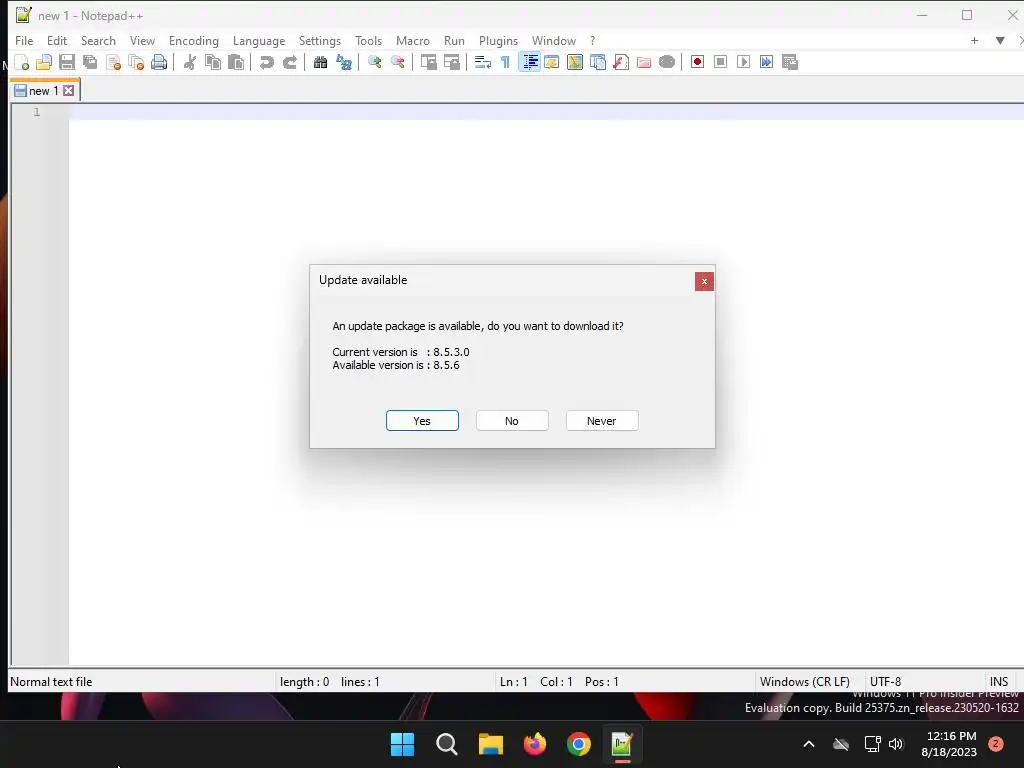Click No in Update available dialog
Screen dimensions: 1024x768
(512, 421)
